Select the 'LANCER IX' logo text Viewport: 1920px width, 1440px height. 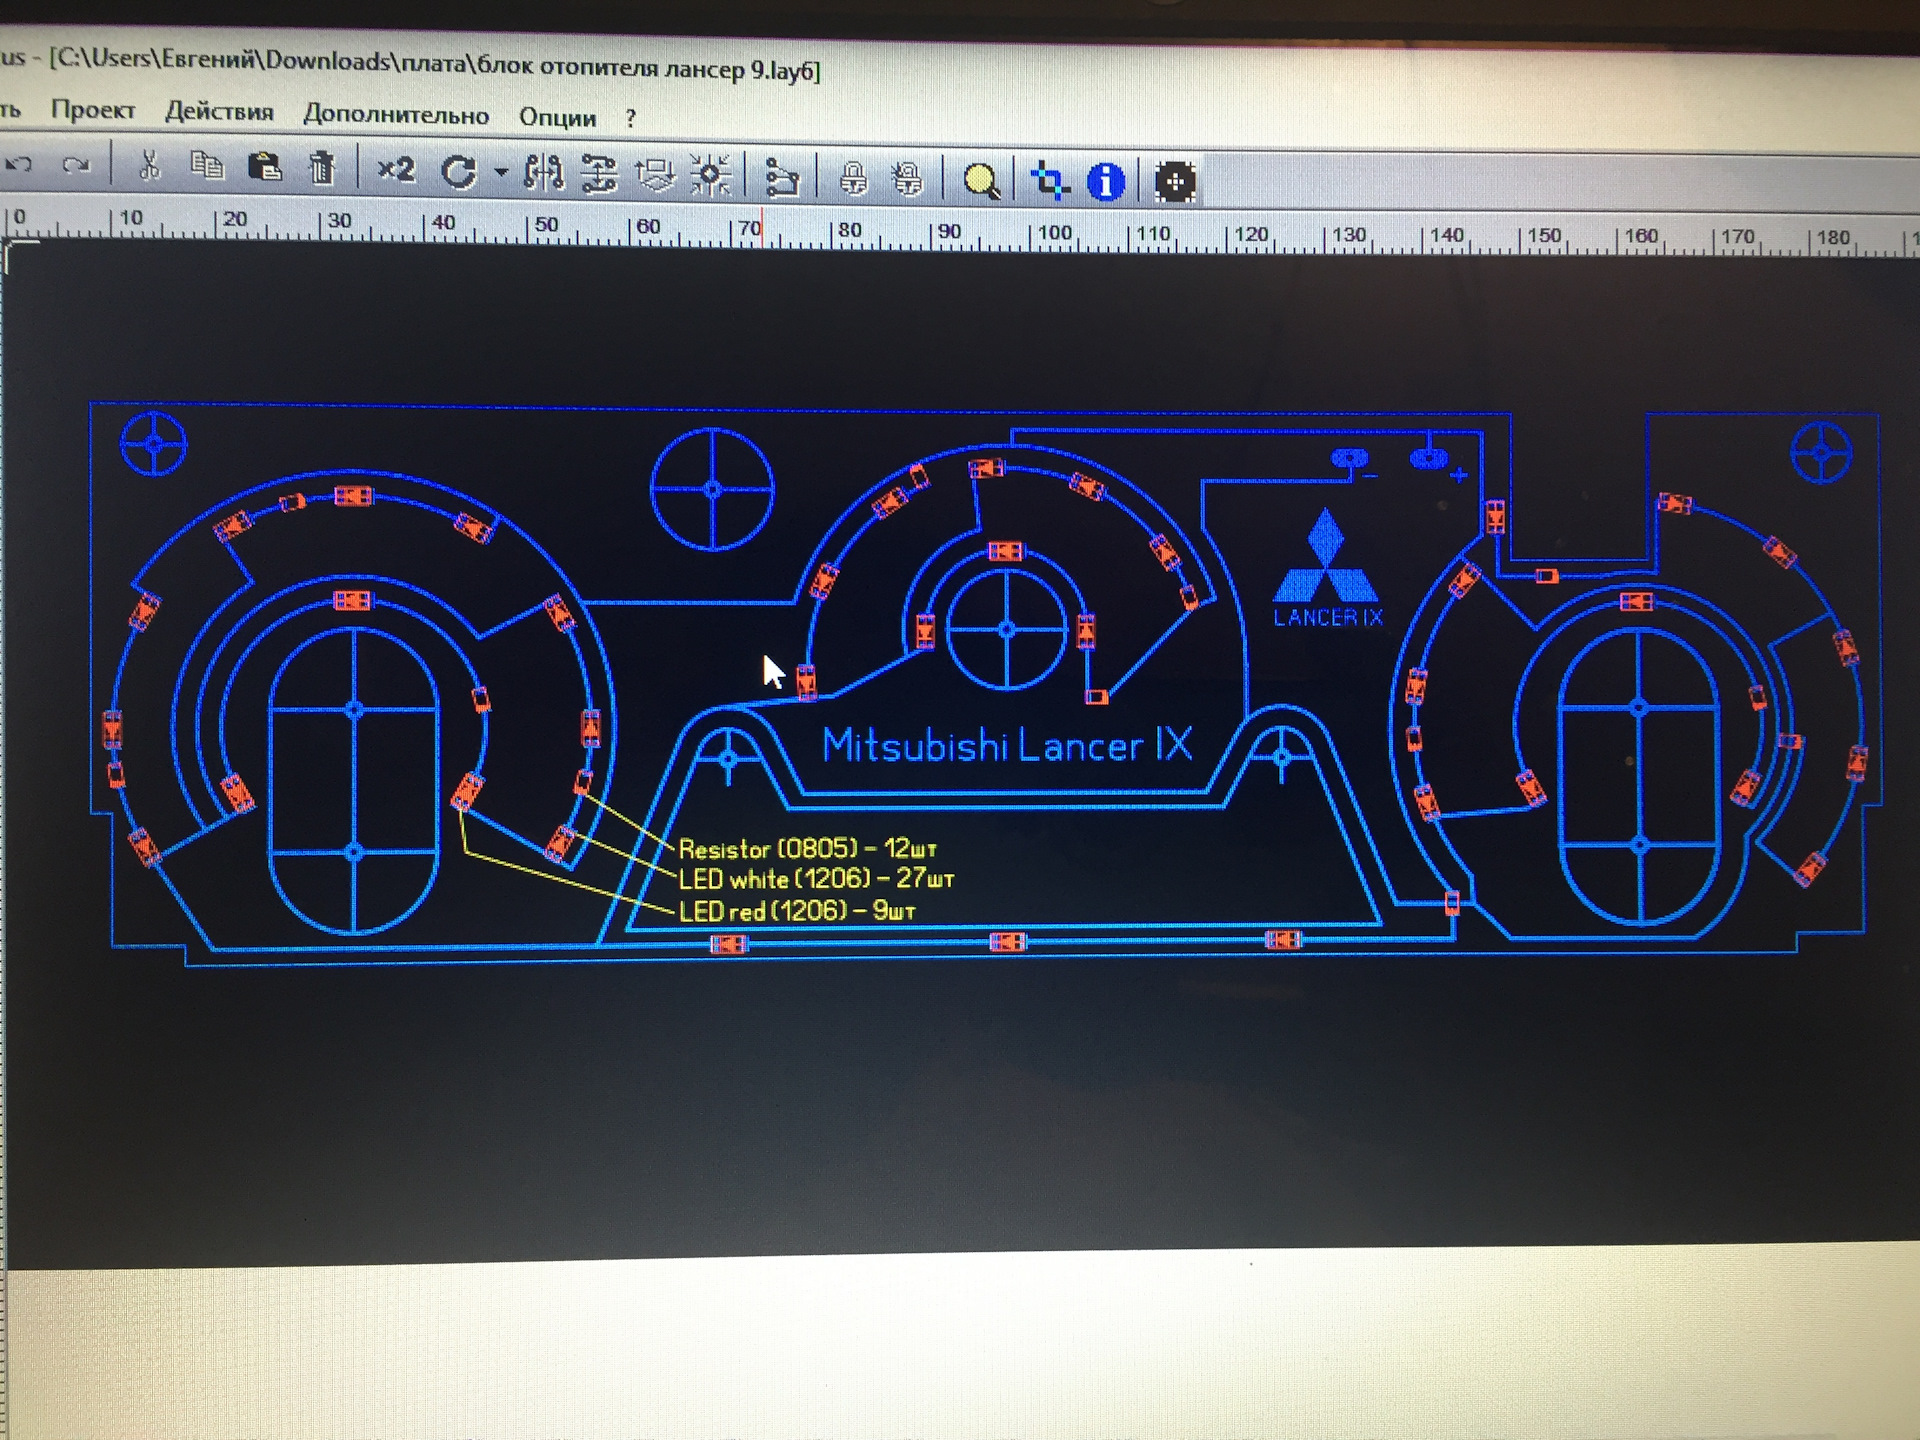[1328, 618]
